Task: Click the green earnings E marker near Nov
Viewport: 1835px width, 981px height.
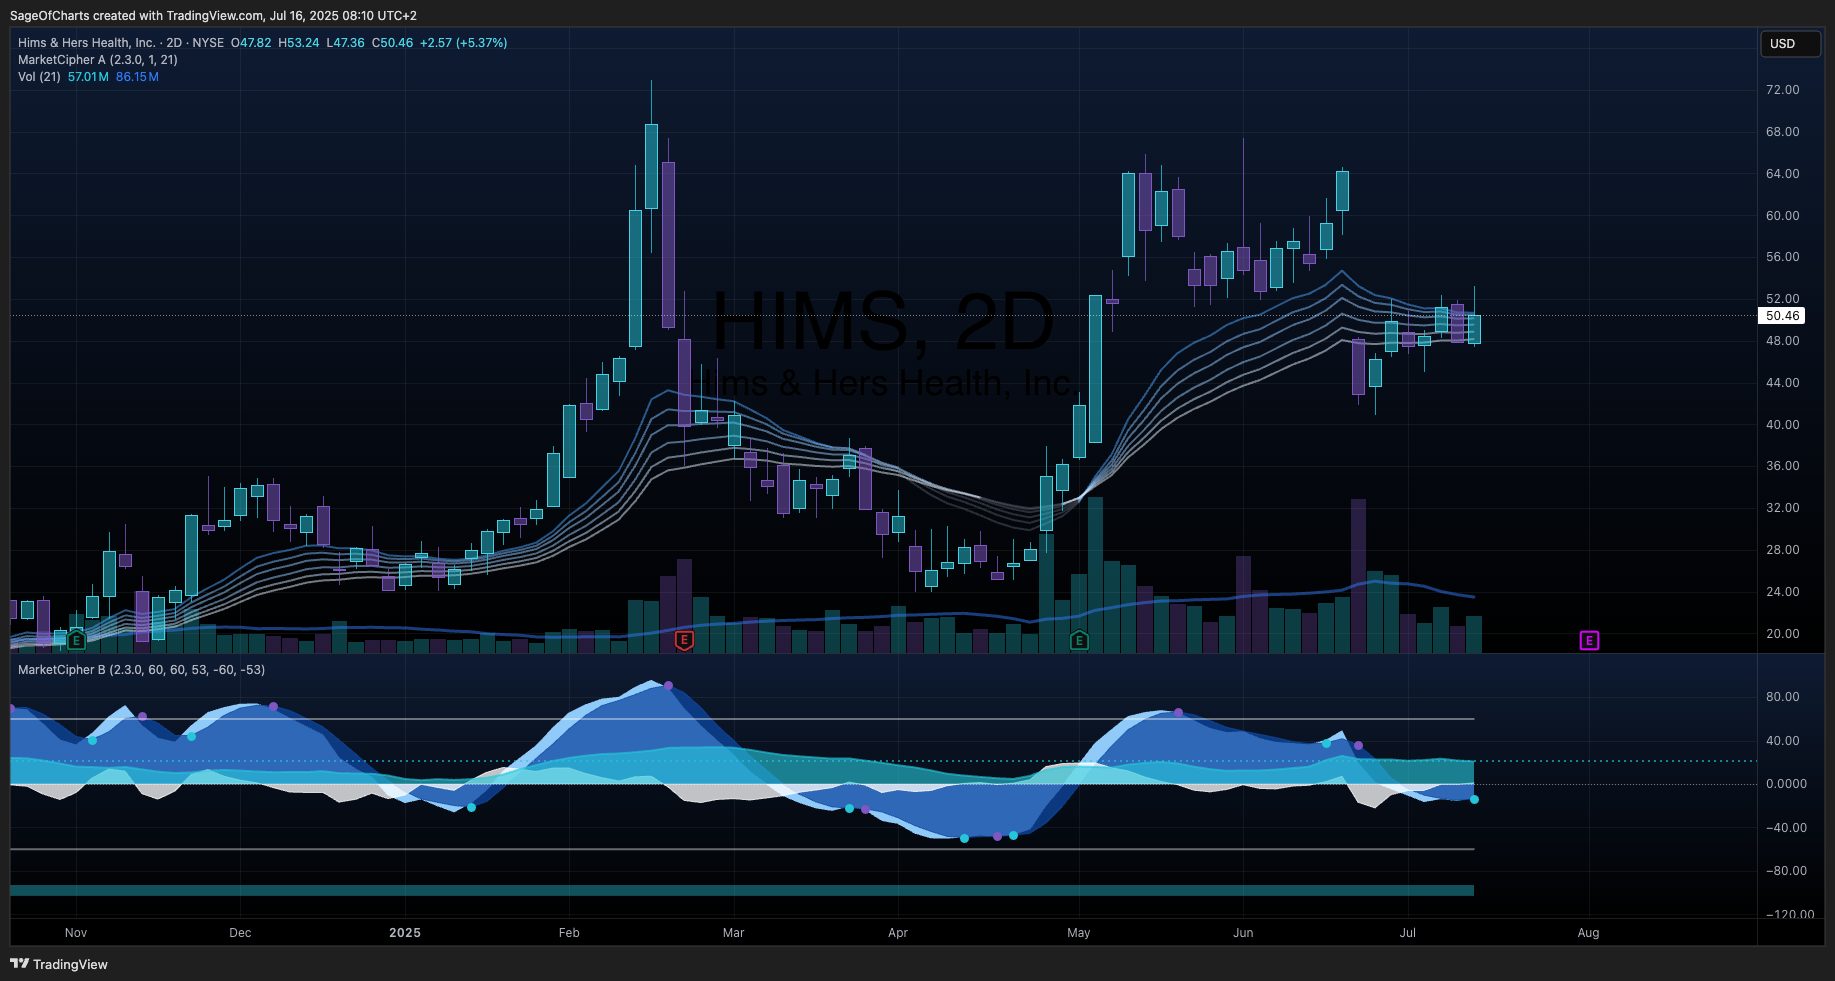Action: [x=76, y=640]
